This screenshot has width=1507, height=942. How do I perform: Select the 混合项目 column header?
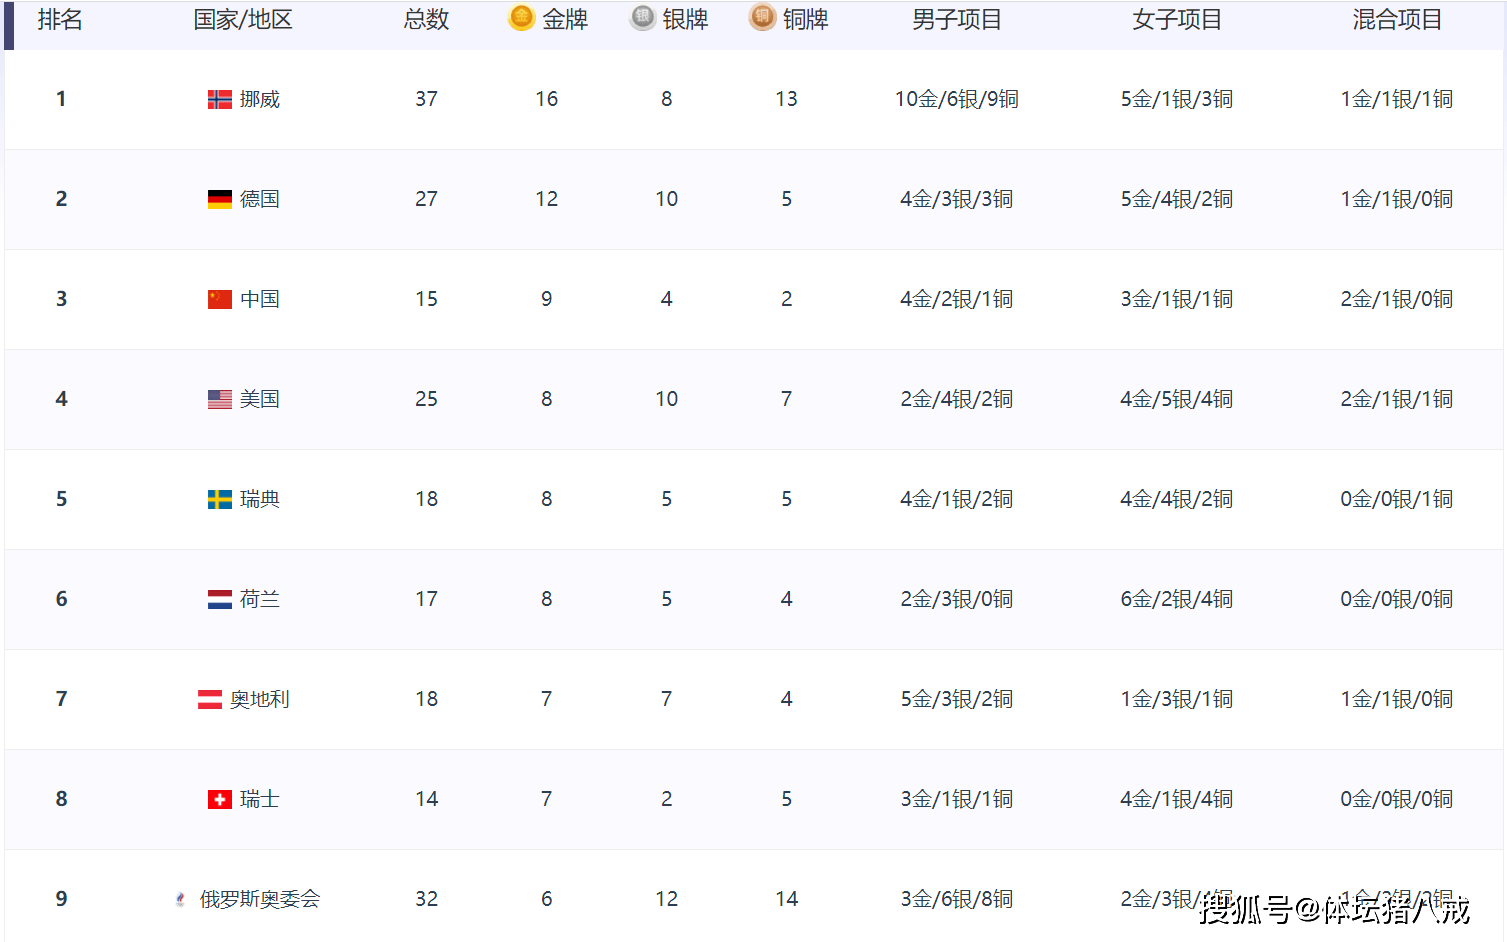[1397, 19]
